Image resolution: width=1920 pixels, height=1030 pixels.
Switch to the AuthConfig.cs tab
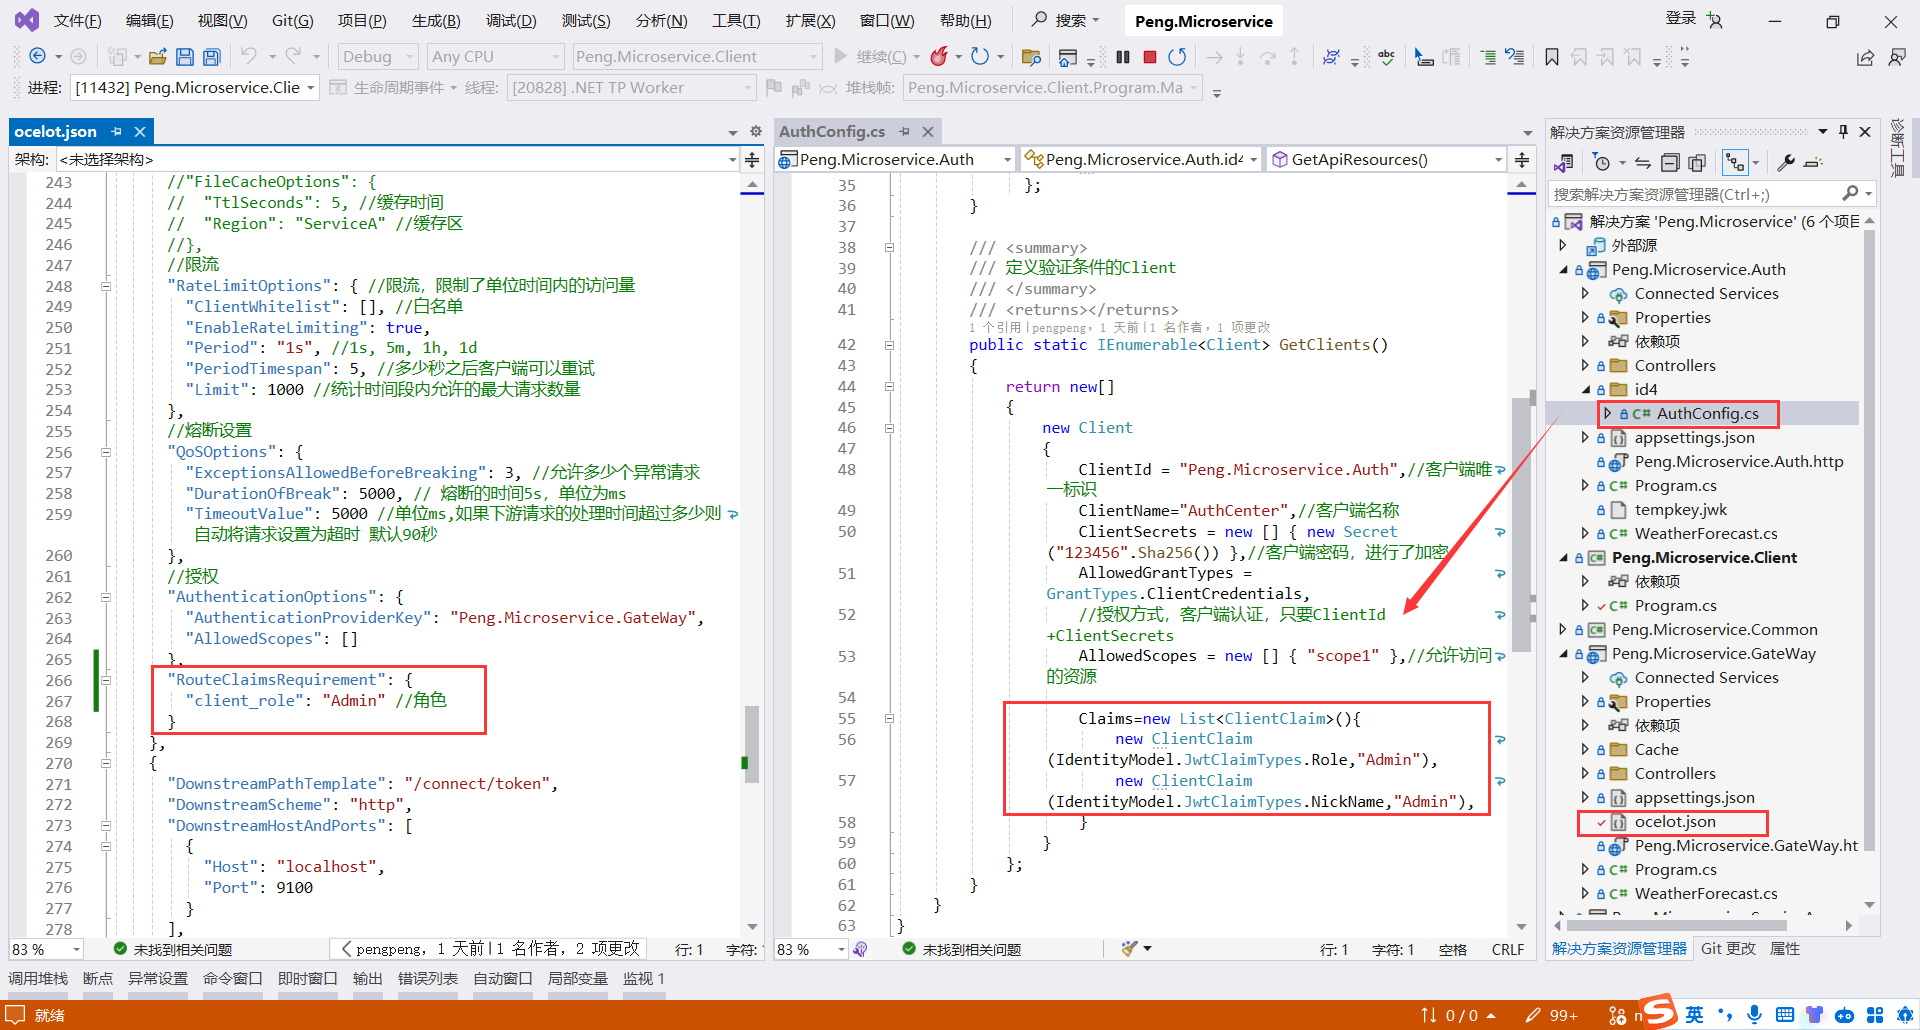coord(831,132)
